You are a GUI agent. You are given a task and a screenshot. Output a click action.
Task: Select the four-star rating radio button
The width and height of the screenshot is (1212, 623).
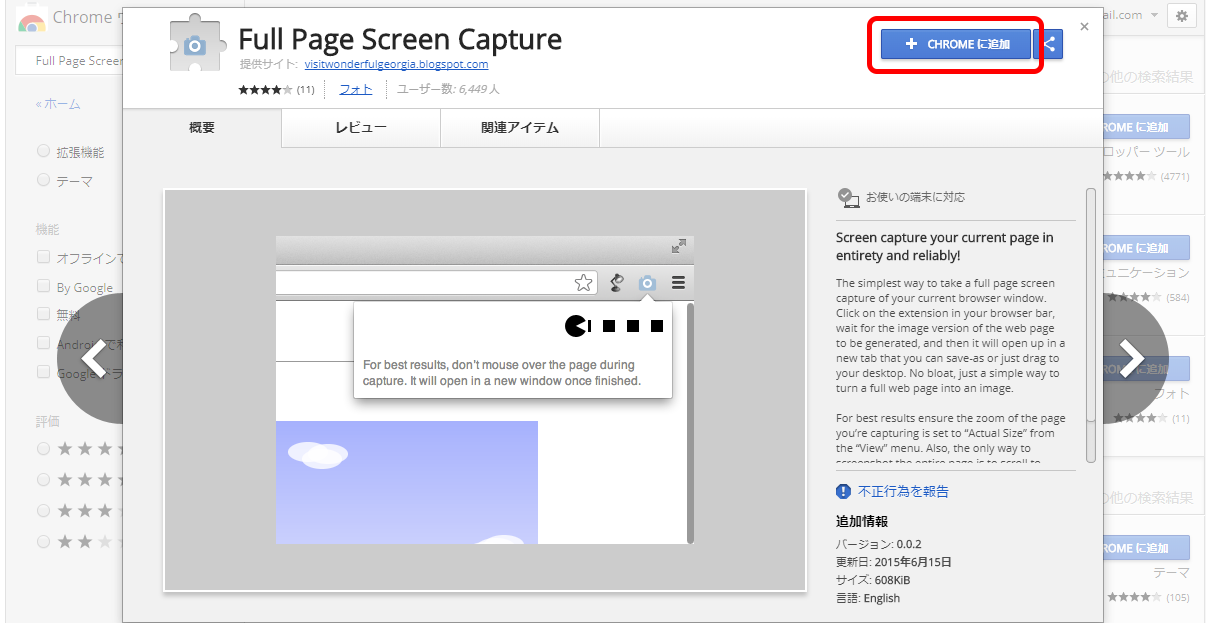[x=43, y=479]
